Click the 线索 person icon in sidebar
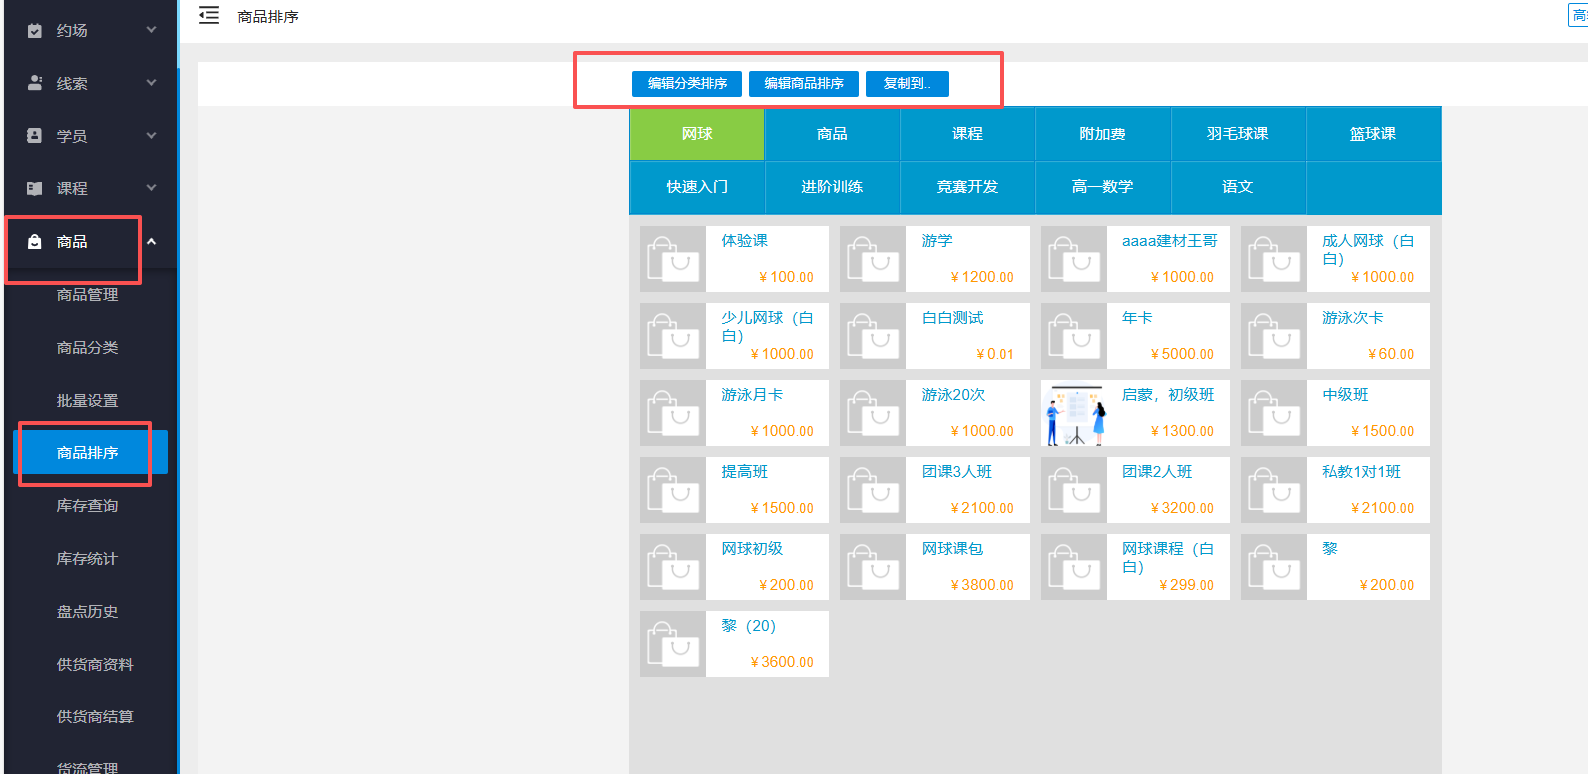1588x774 pixels. [35, 83]
